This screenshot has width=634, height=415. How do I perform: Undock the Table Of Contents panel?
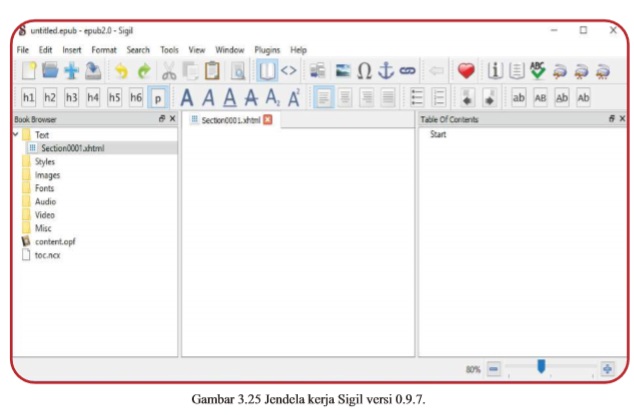[612, 119]
